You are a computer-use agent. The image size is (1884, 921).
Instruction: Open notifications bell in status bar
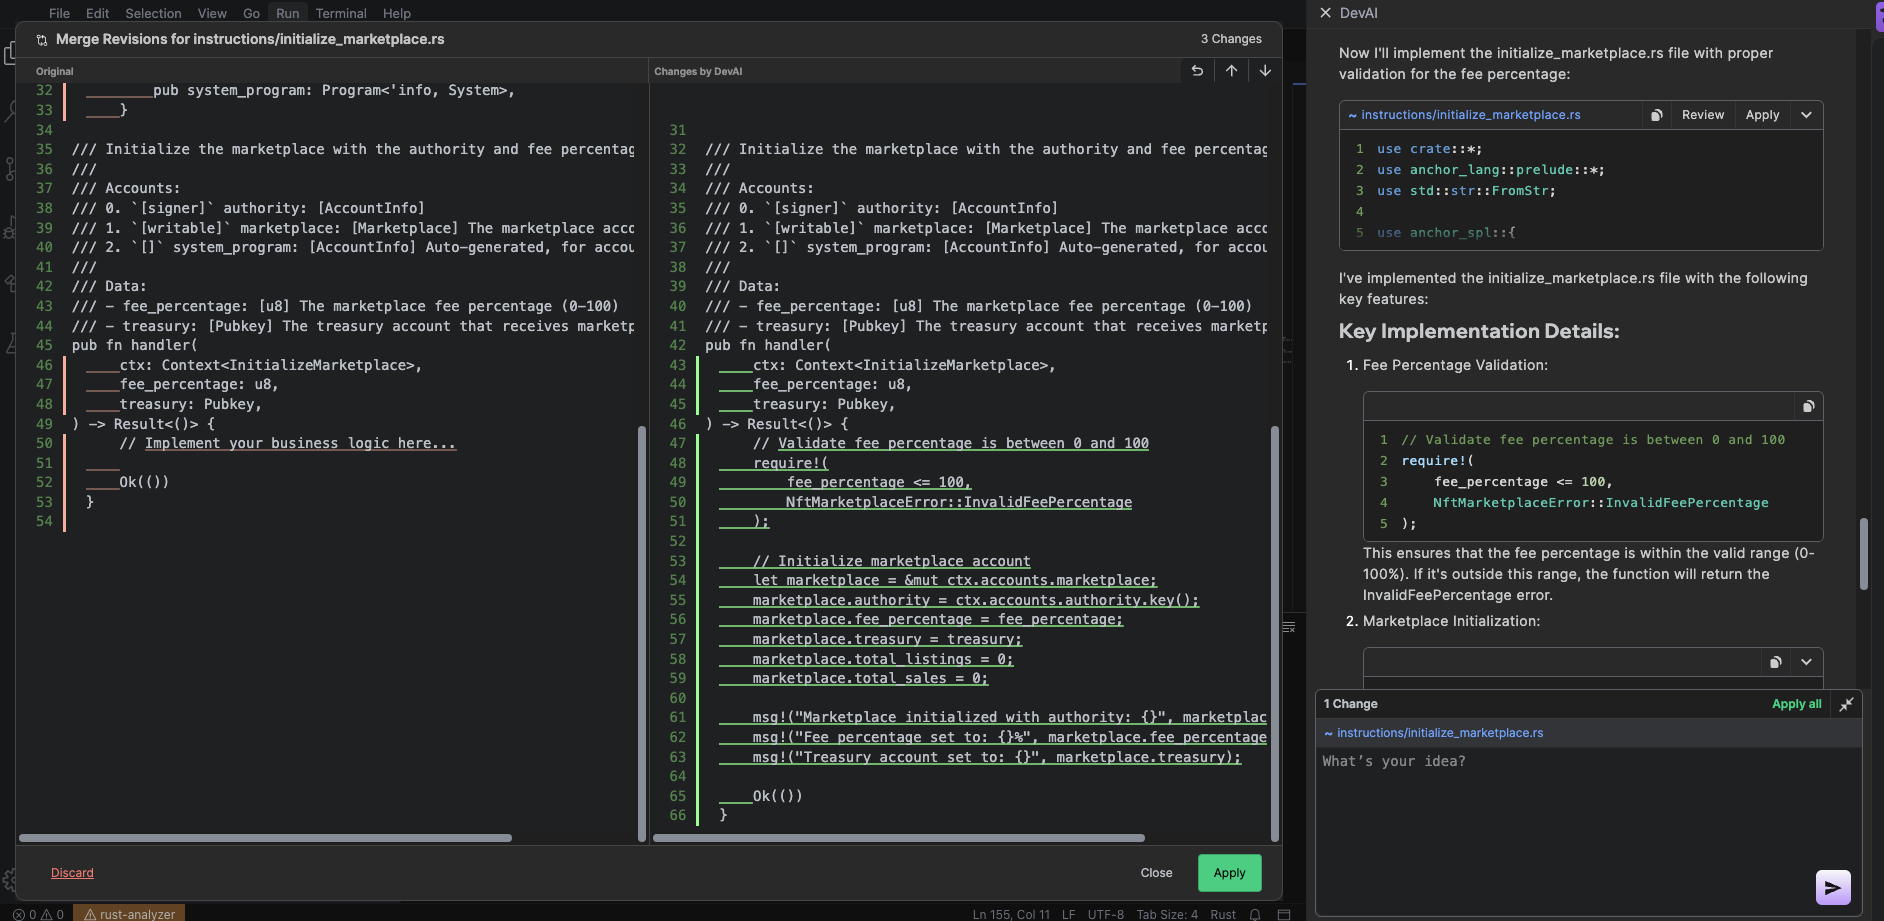(1255, 914)
